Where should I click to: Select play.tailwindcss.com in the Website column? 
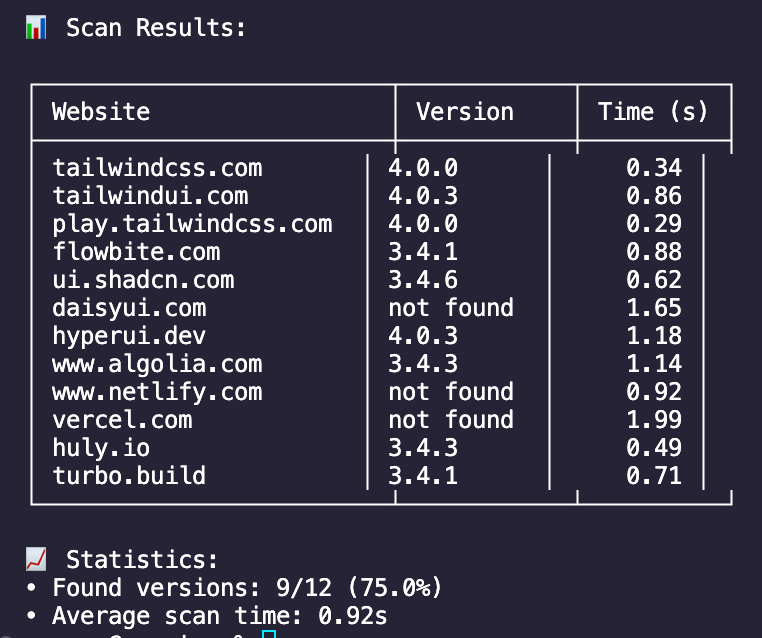tap(192, 224)
